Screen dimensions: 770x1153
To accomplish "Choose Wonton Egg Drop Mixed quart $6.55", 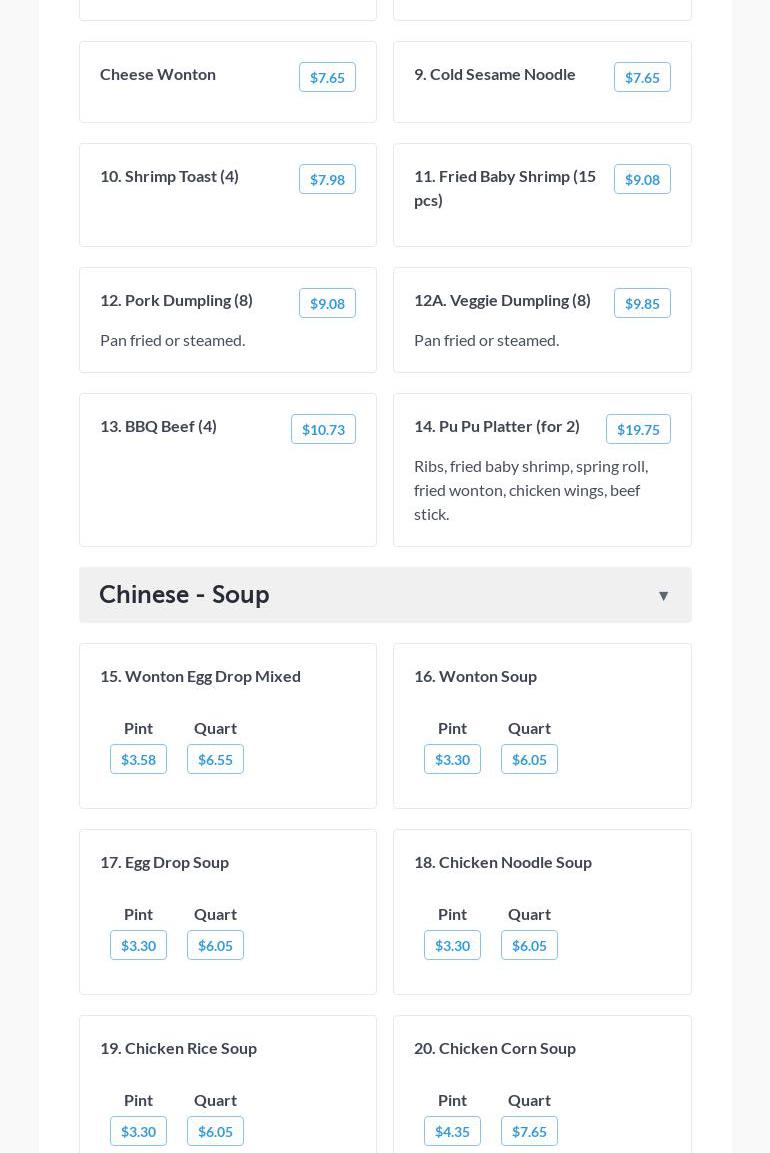I will coord(215,760).
